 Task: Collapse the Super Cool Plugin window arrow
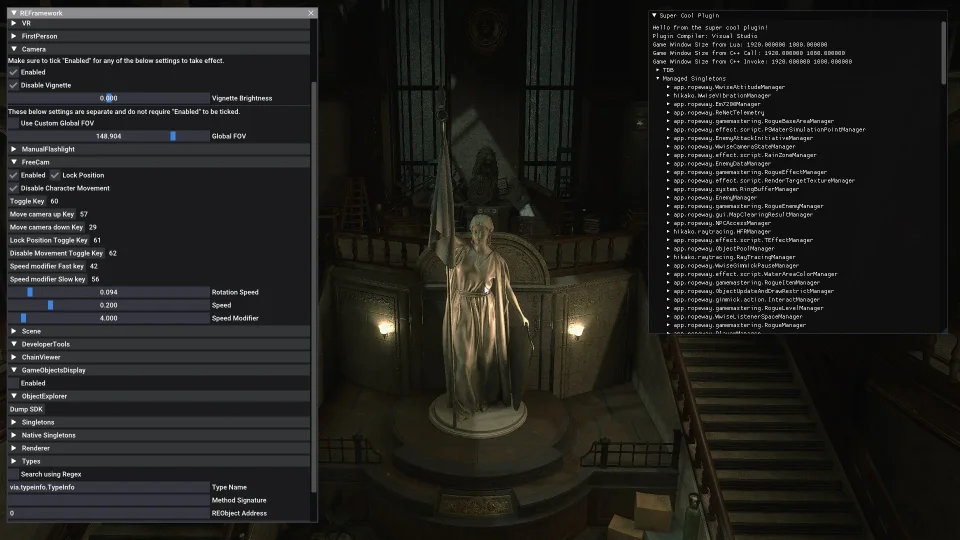click(654, 15)
